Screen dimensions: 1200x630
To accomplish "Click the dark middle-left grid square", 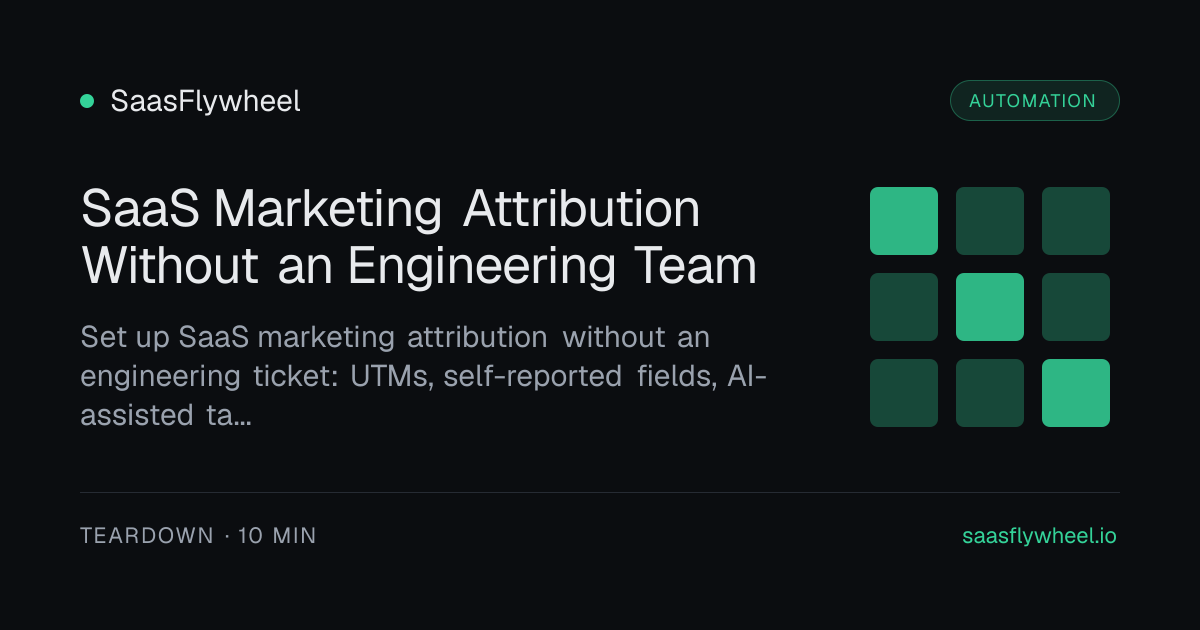I will (904, 307).
